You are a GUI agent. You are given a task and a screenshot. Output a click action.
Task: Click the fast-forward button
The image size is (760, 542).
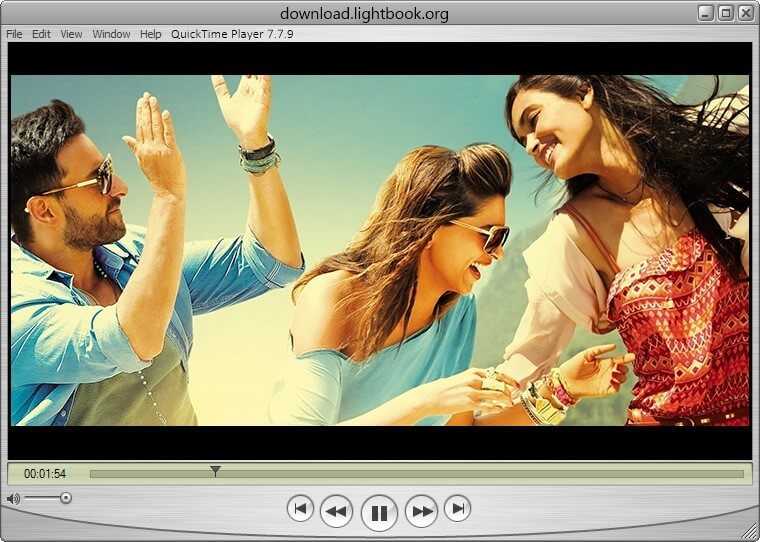[421, 511]
